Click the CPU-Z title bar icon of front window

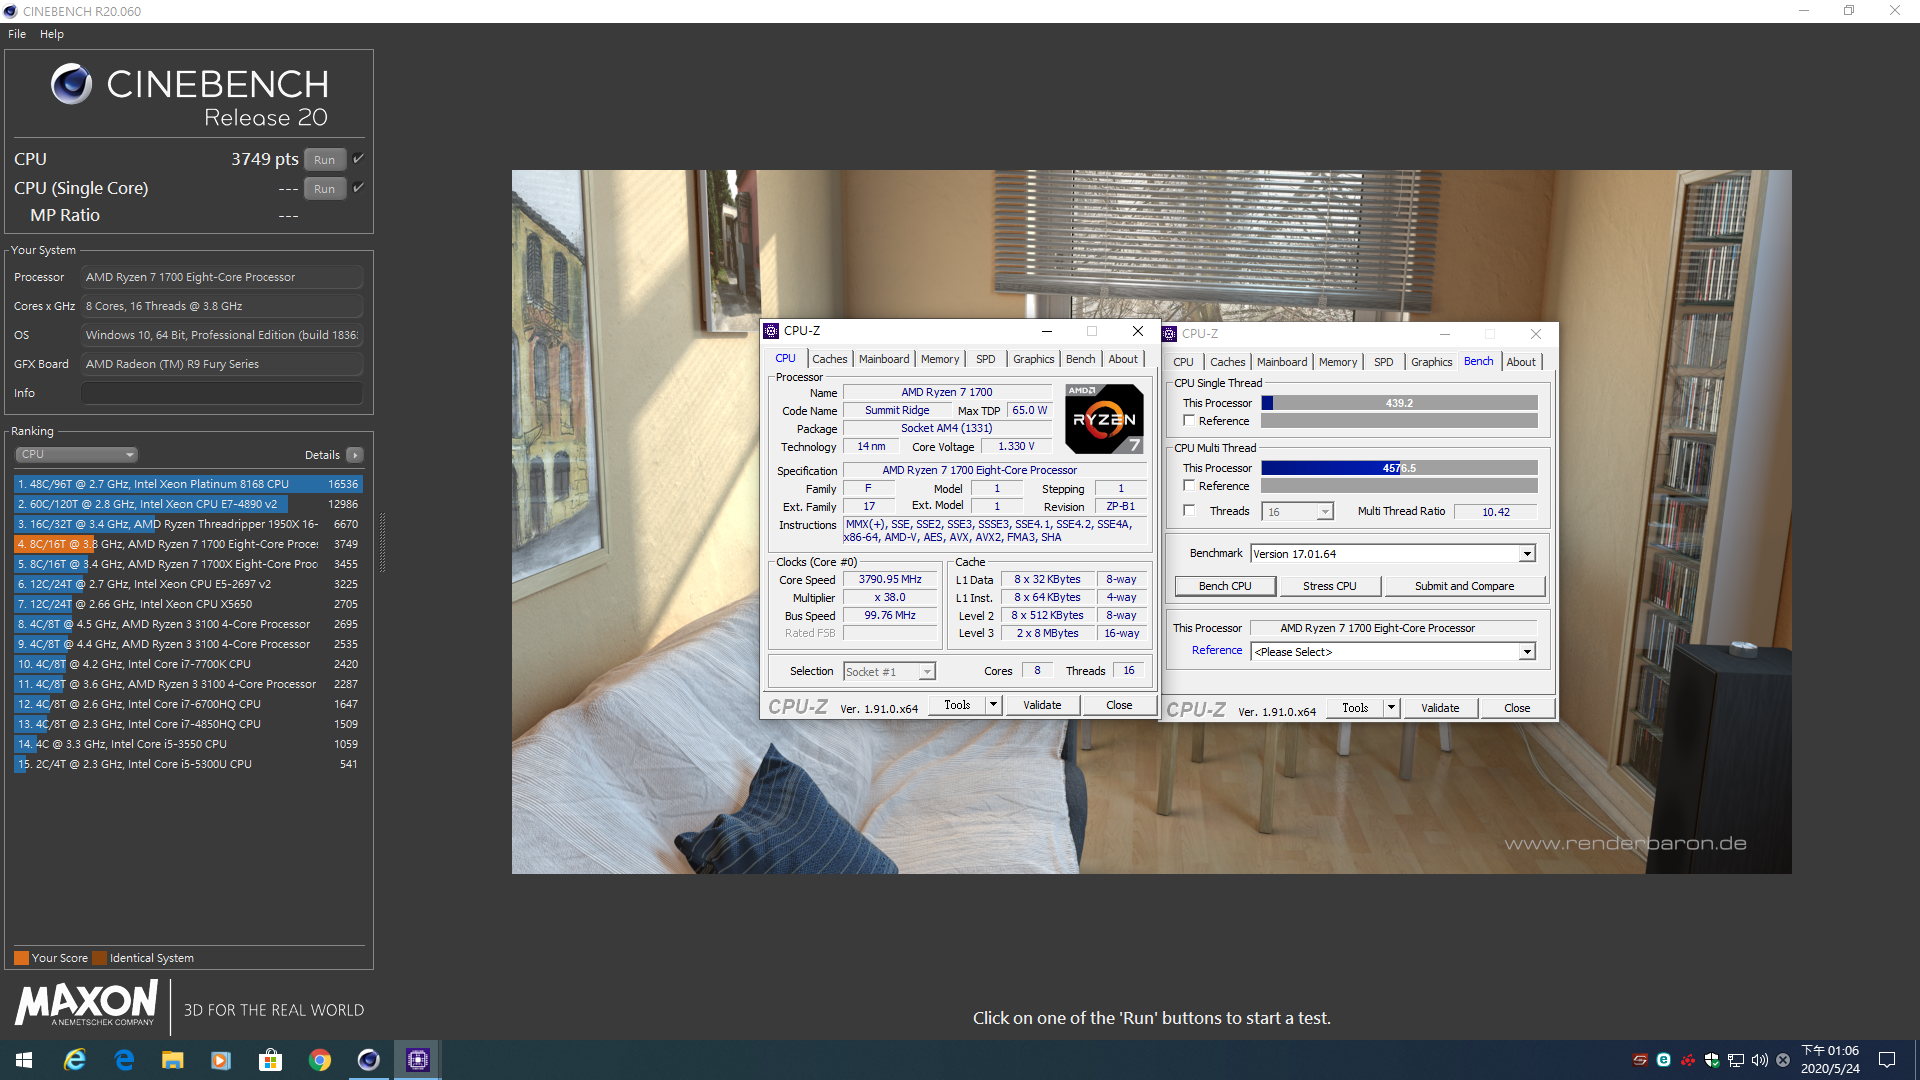pos(771,331)
